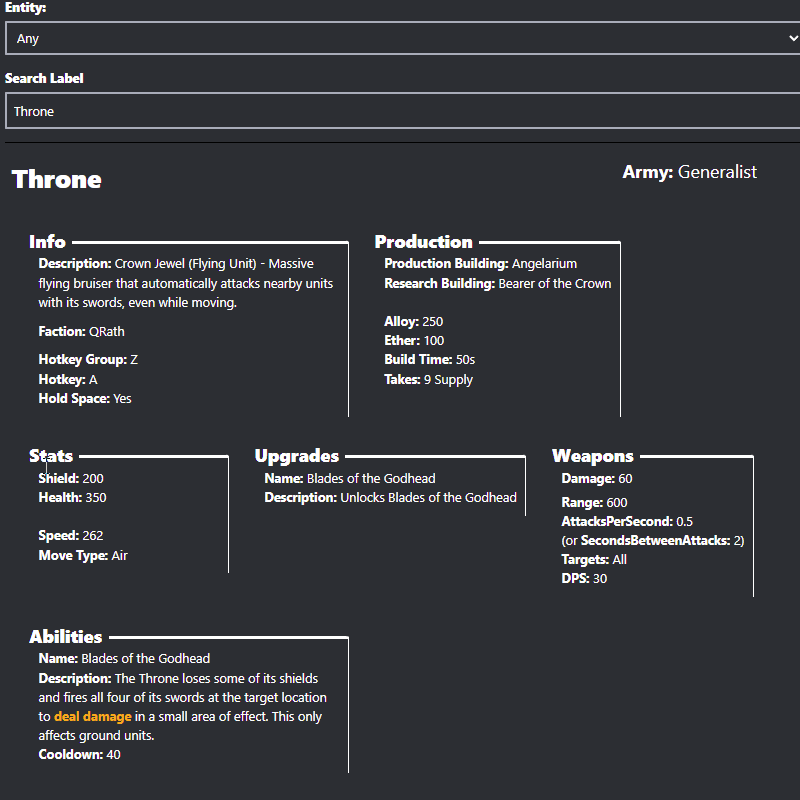Image resolution: width=800 pixels, height=800 pixels.
Task: Click the Research Building Bearer of the Crown text
Action: point(497,284)
